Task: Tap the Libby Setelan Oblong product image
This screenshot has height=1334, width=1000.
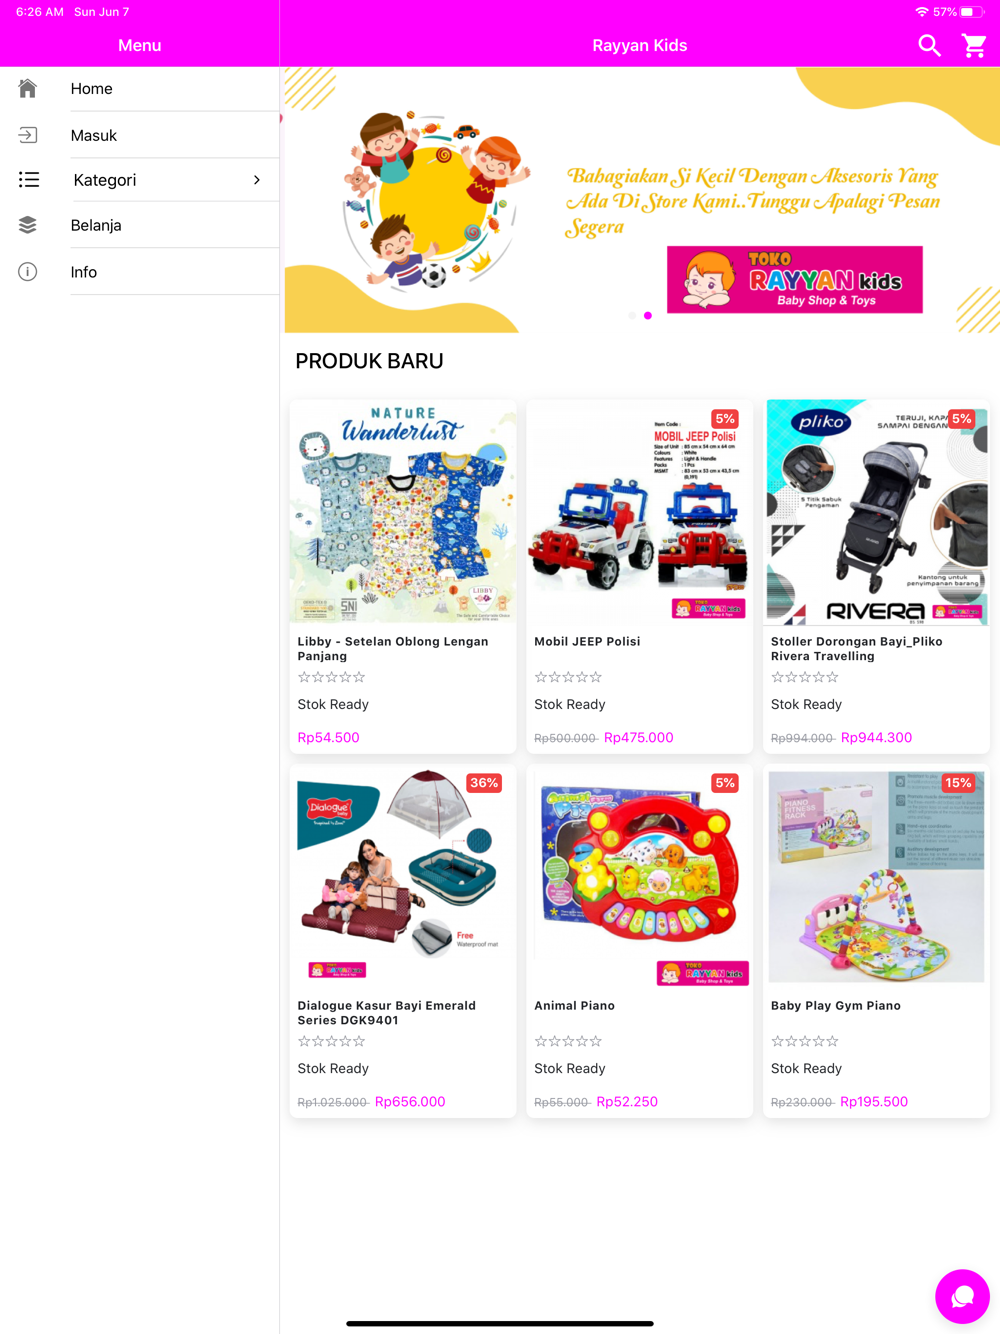Action: tap(403, 512)
